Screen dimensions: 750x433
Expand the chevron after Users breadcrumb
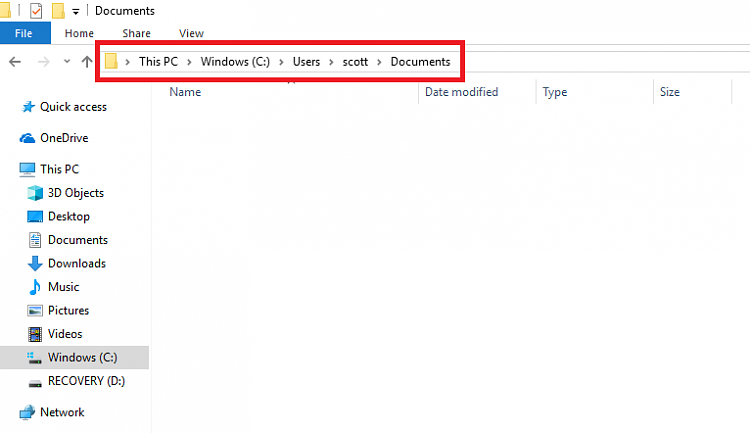(x=331, y=62)
